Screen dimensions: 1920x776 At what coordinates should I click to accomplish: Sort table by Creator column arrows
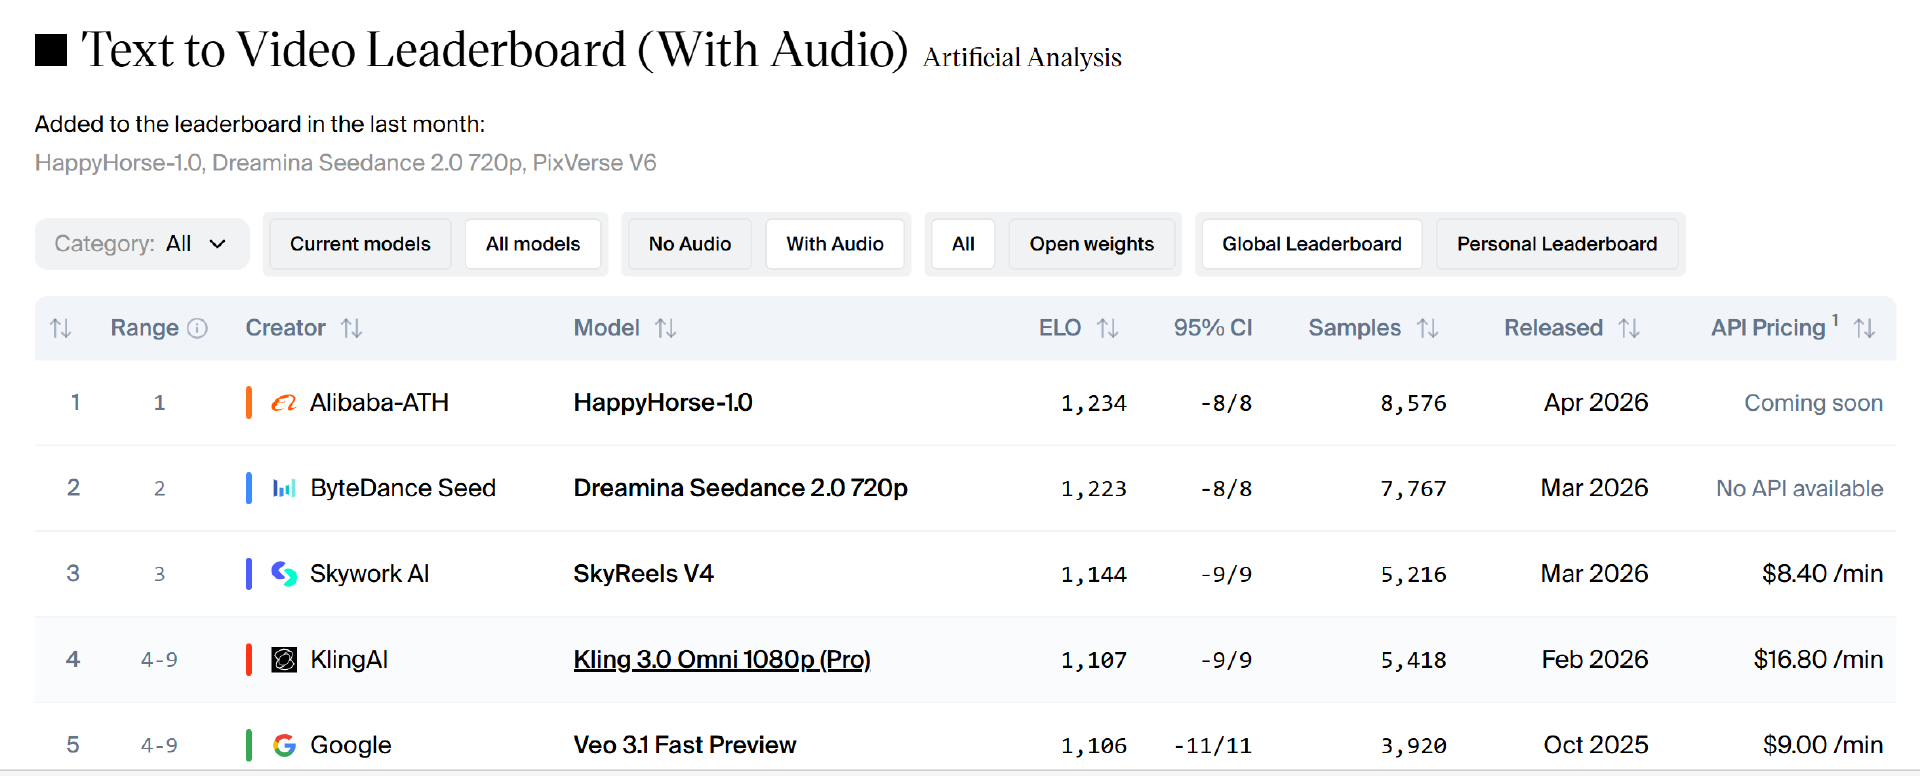tap(351, 328)
